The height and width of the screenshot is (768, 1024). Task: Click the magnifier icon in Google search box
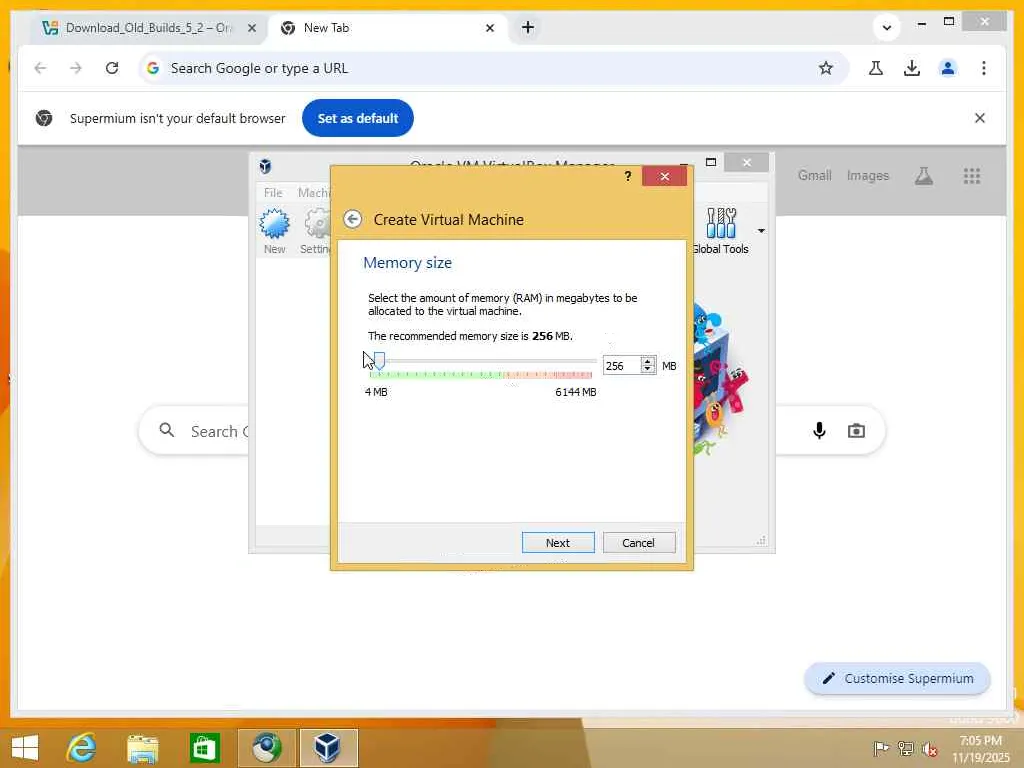[167, 430]
